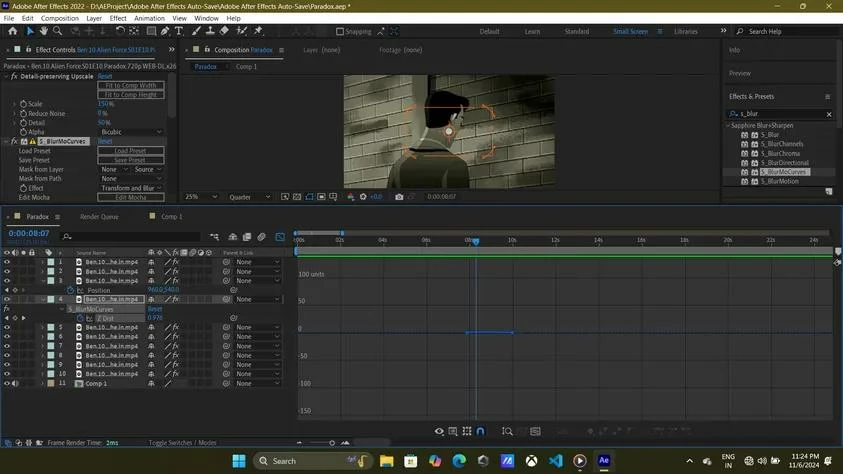Click the hide shy layers icon

coord(233,236)
